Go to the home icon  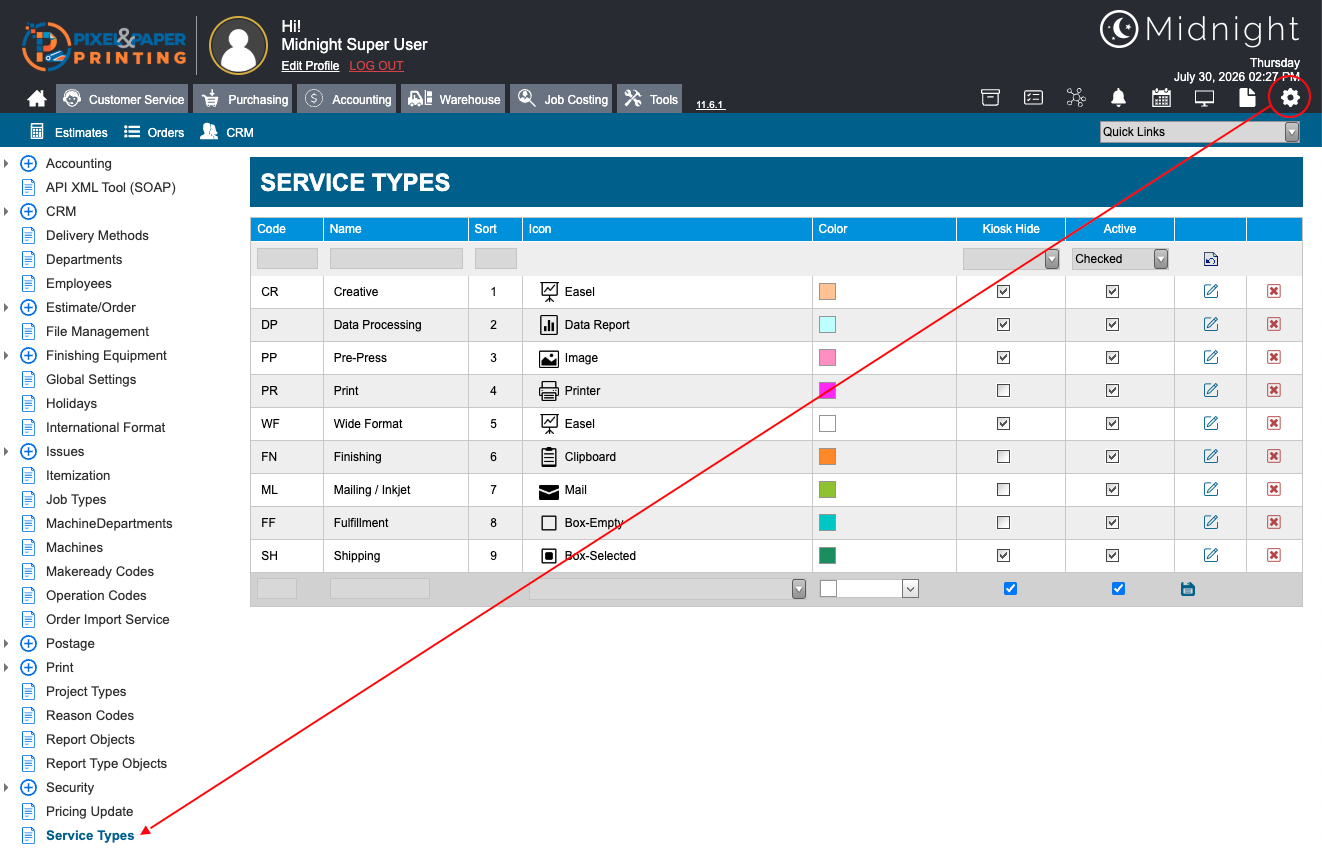click(x=37, y=99)
